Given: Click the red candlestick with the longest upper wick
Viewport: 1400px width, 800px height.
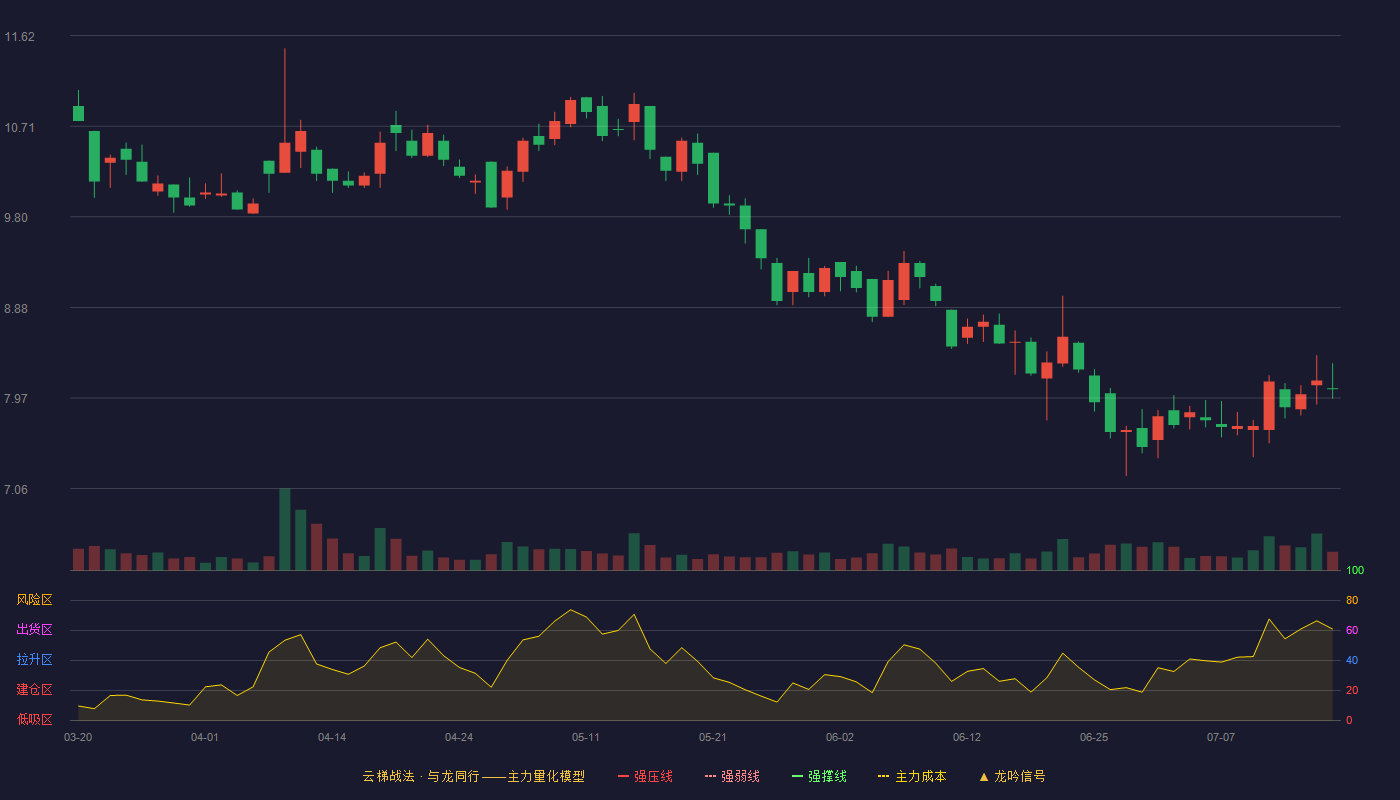Looking at the screenshot, I should pos(285,158).
